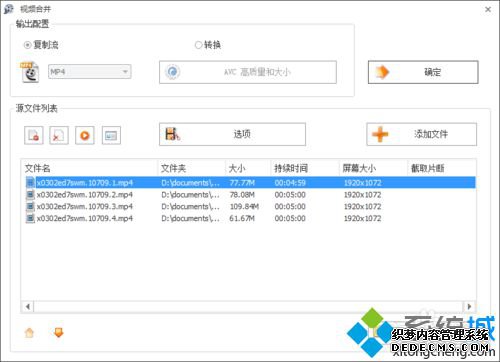Click the left arrow of horizontal scrollbar
This screenshot has height=362, width=500.
[28, 306]
